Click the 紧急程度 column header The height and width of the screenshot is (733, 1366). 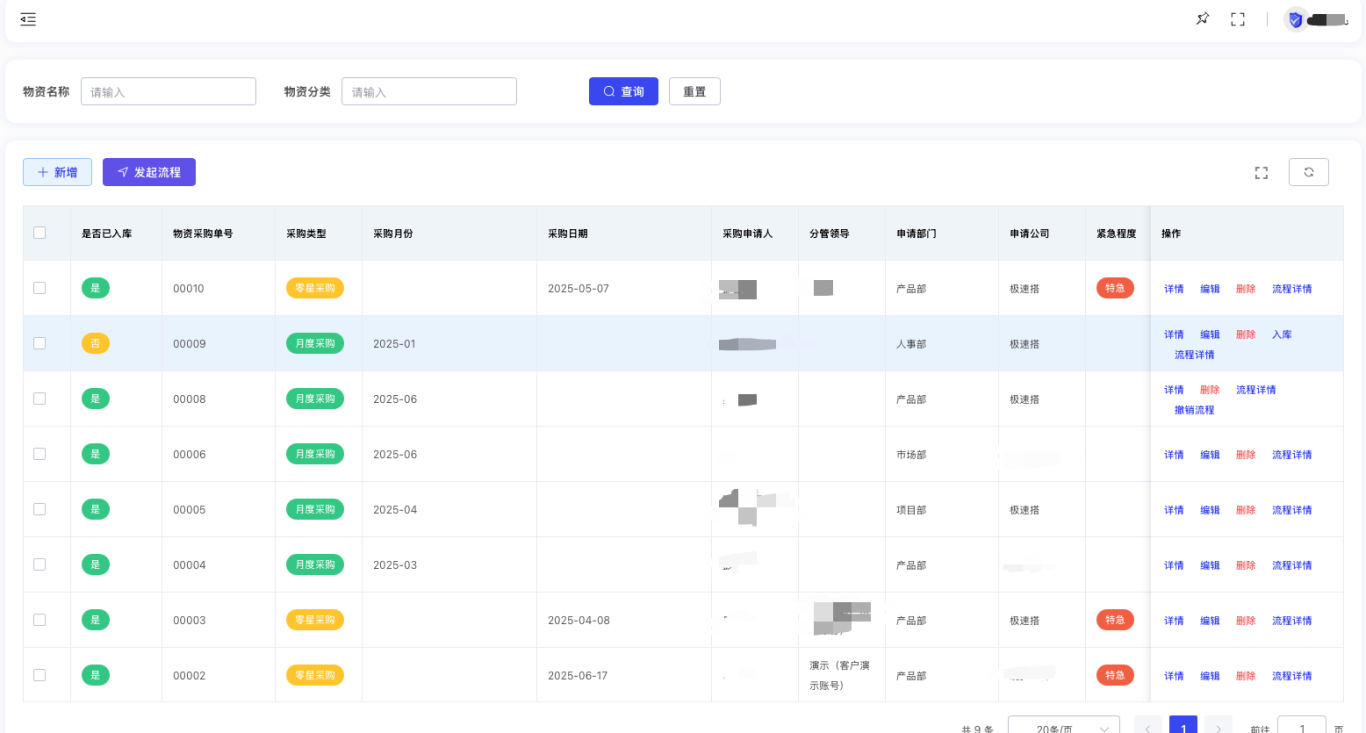click(1117, 233)
